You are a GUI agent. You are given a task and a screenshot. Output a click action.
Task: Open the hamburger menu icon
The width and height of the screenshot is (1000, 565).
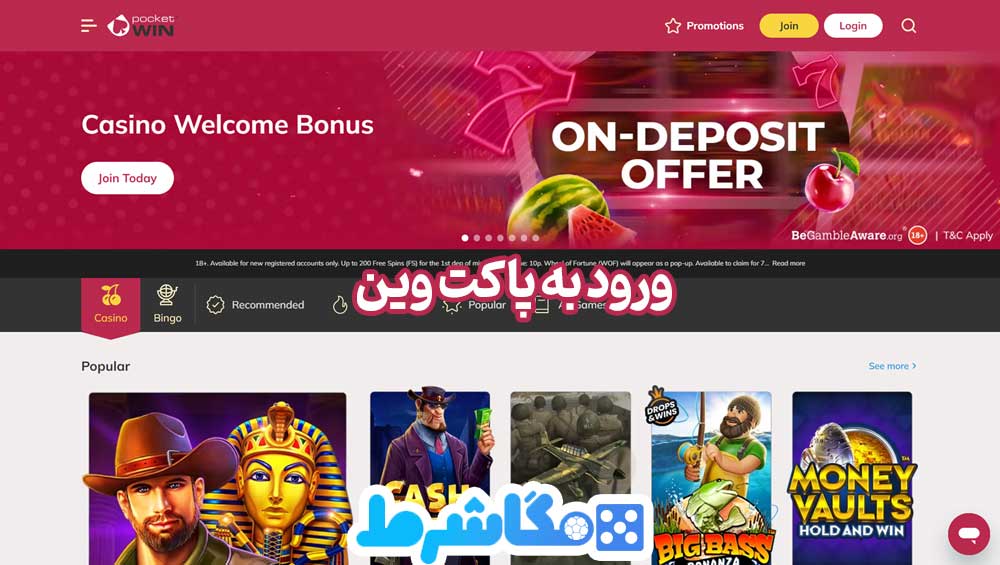pyautogui.click(x=89, y=26)
